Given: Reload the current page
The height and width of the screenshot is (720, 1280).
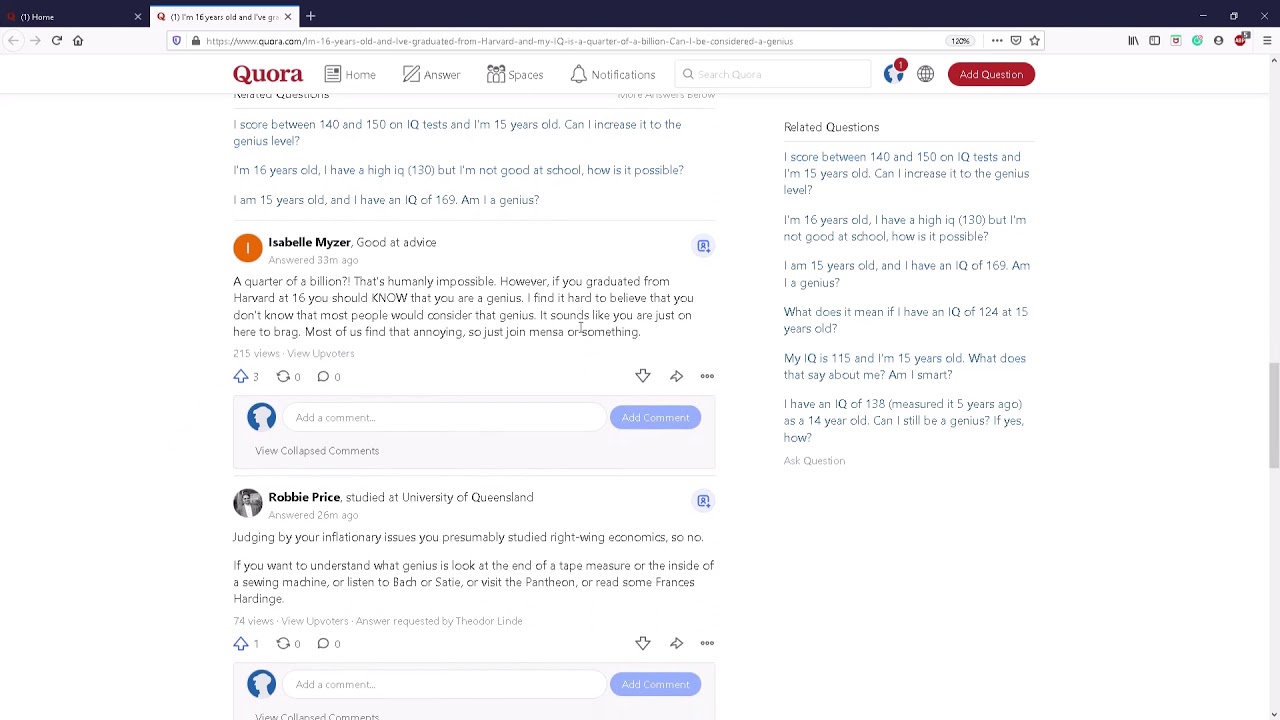Looking at the screenshot, I should tap(56, 41).
